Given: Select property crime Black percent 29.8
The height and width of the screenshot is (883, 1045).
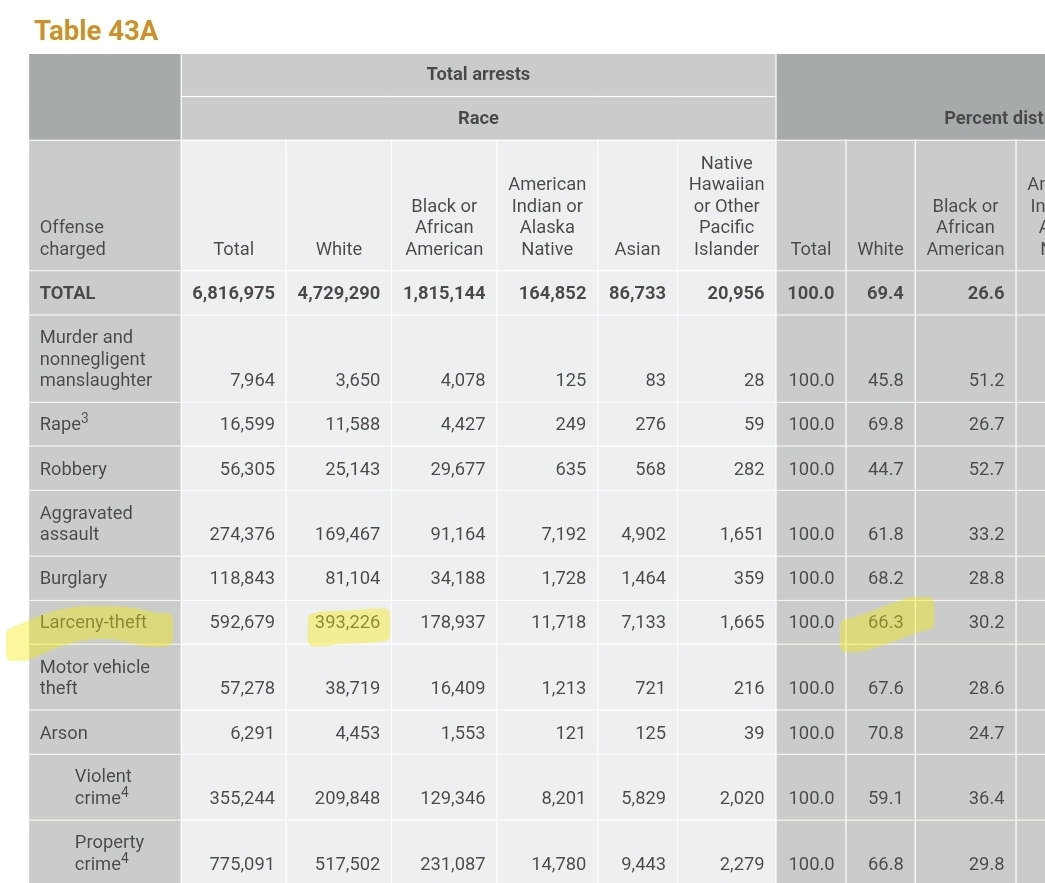Looking at the screenshot, I should click(x=986, y=864).
